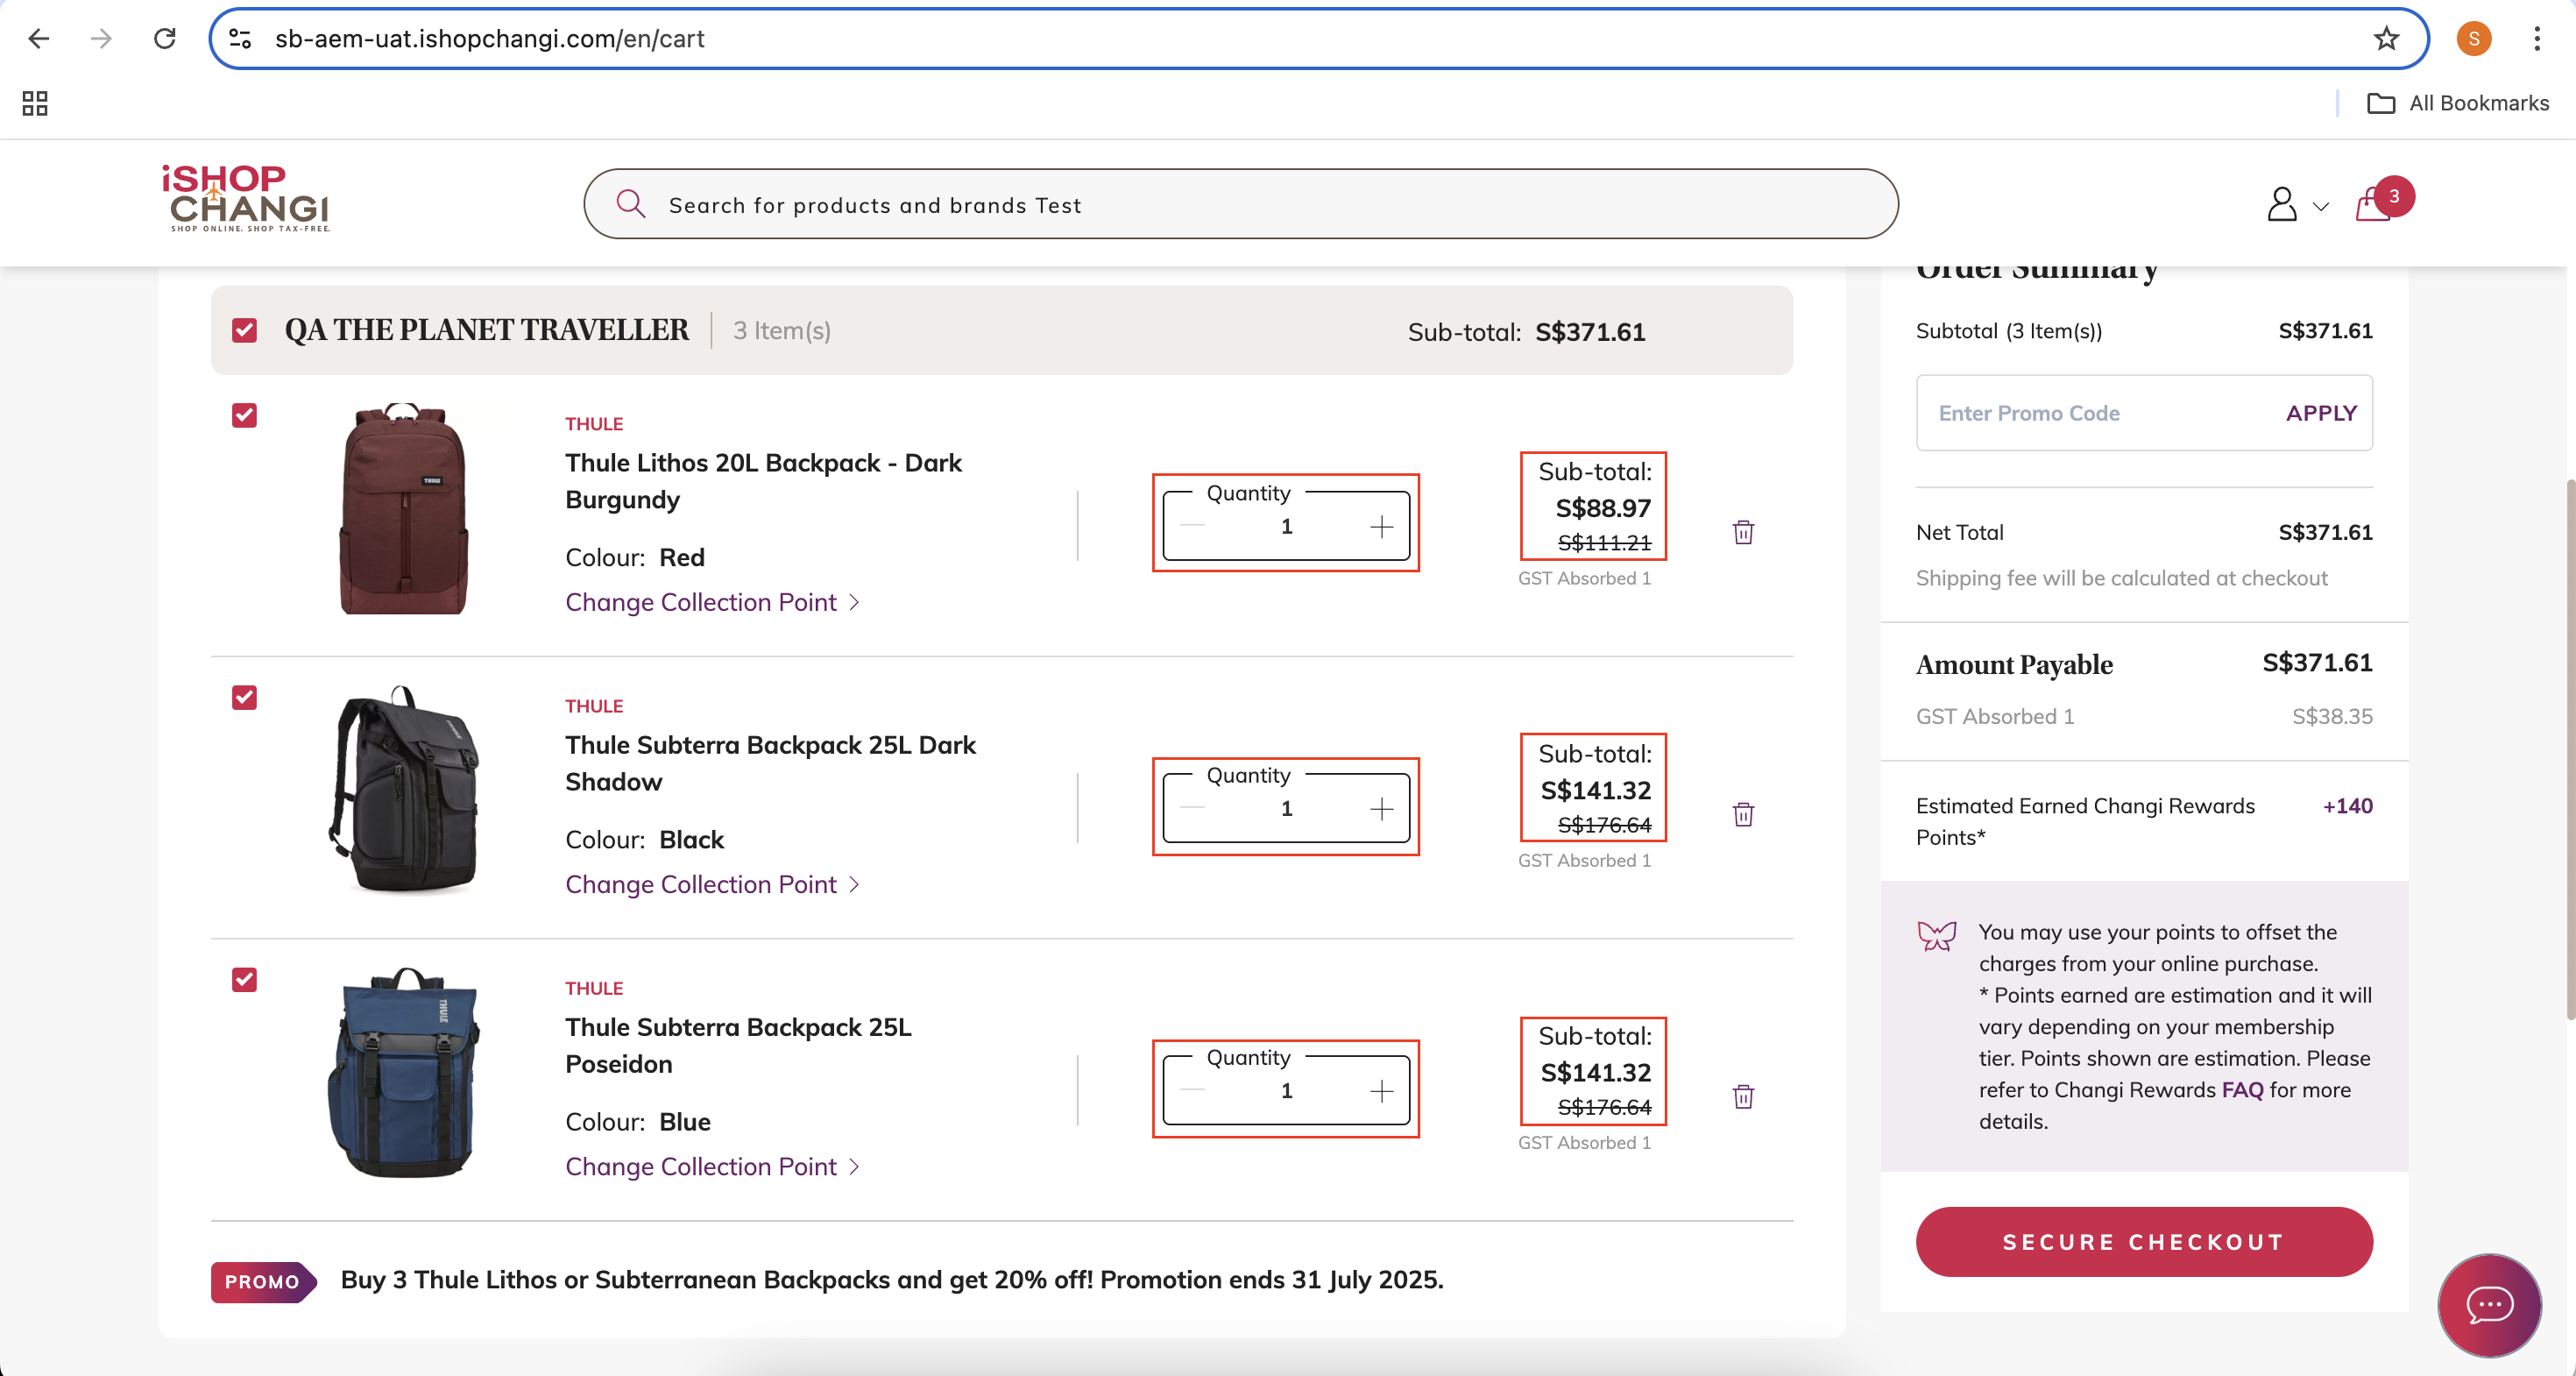Change Collection Point for Subterra Poseidon
The image size is (2576, 1376).
[712, 1166]
